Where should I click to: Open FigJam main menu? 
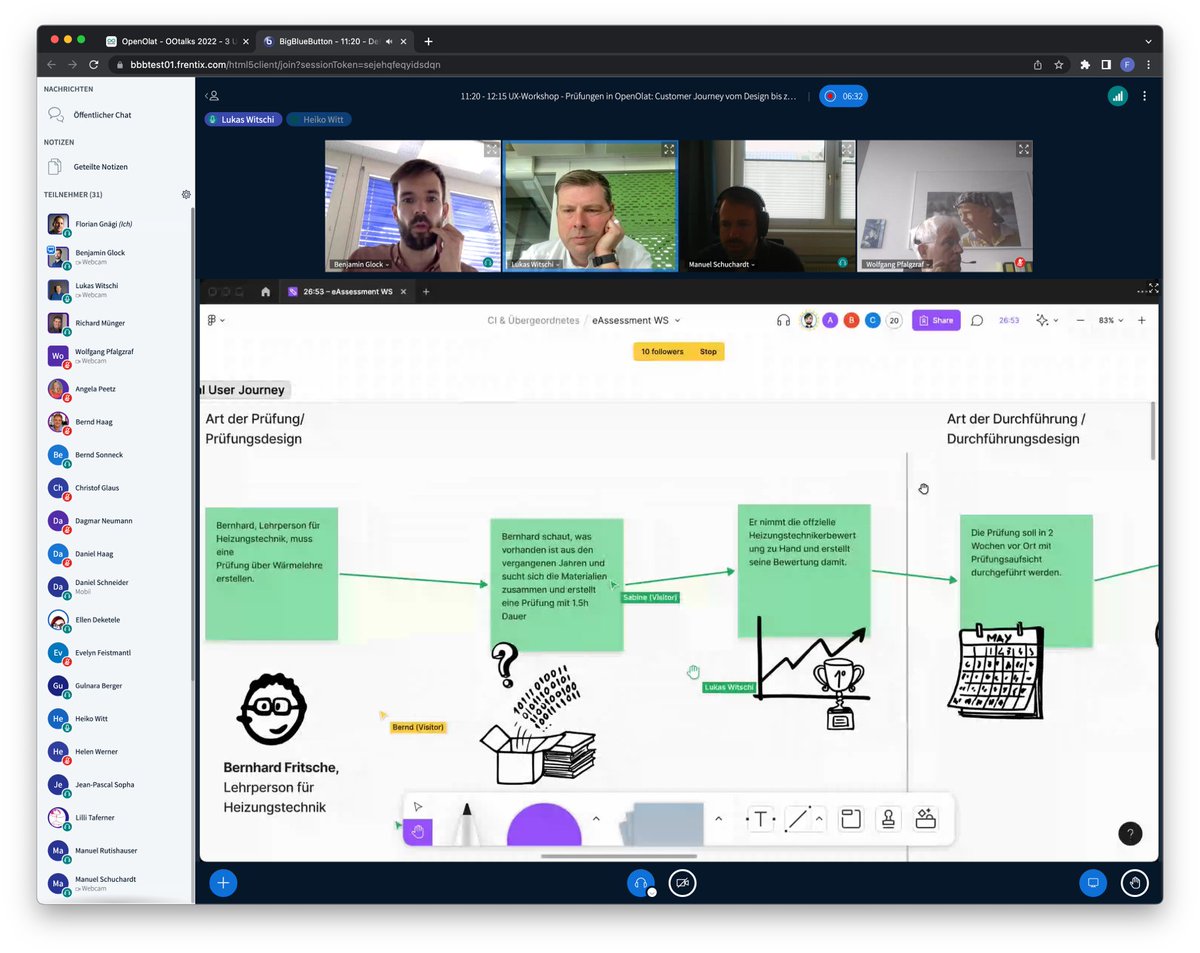coord(216,320)
